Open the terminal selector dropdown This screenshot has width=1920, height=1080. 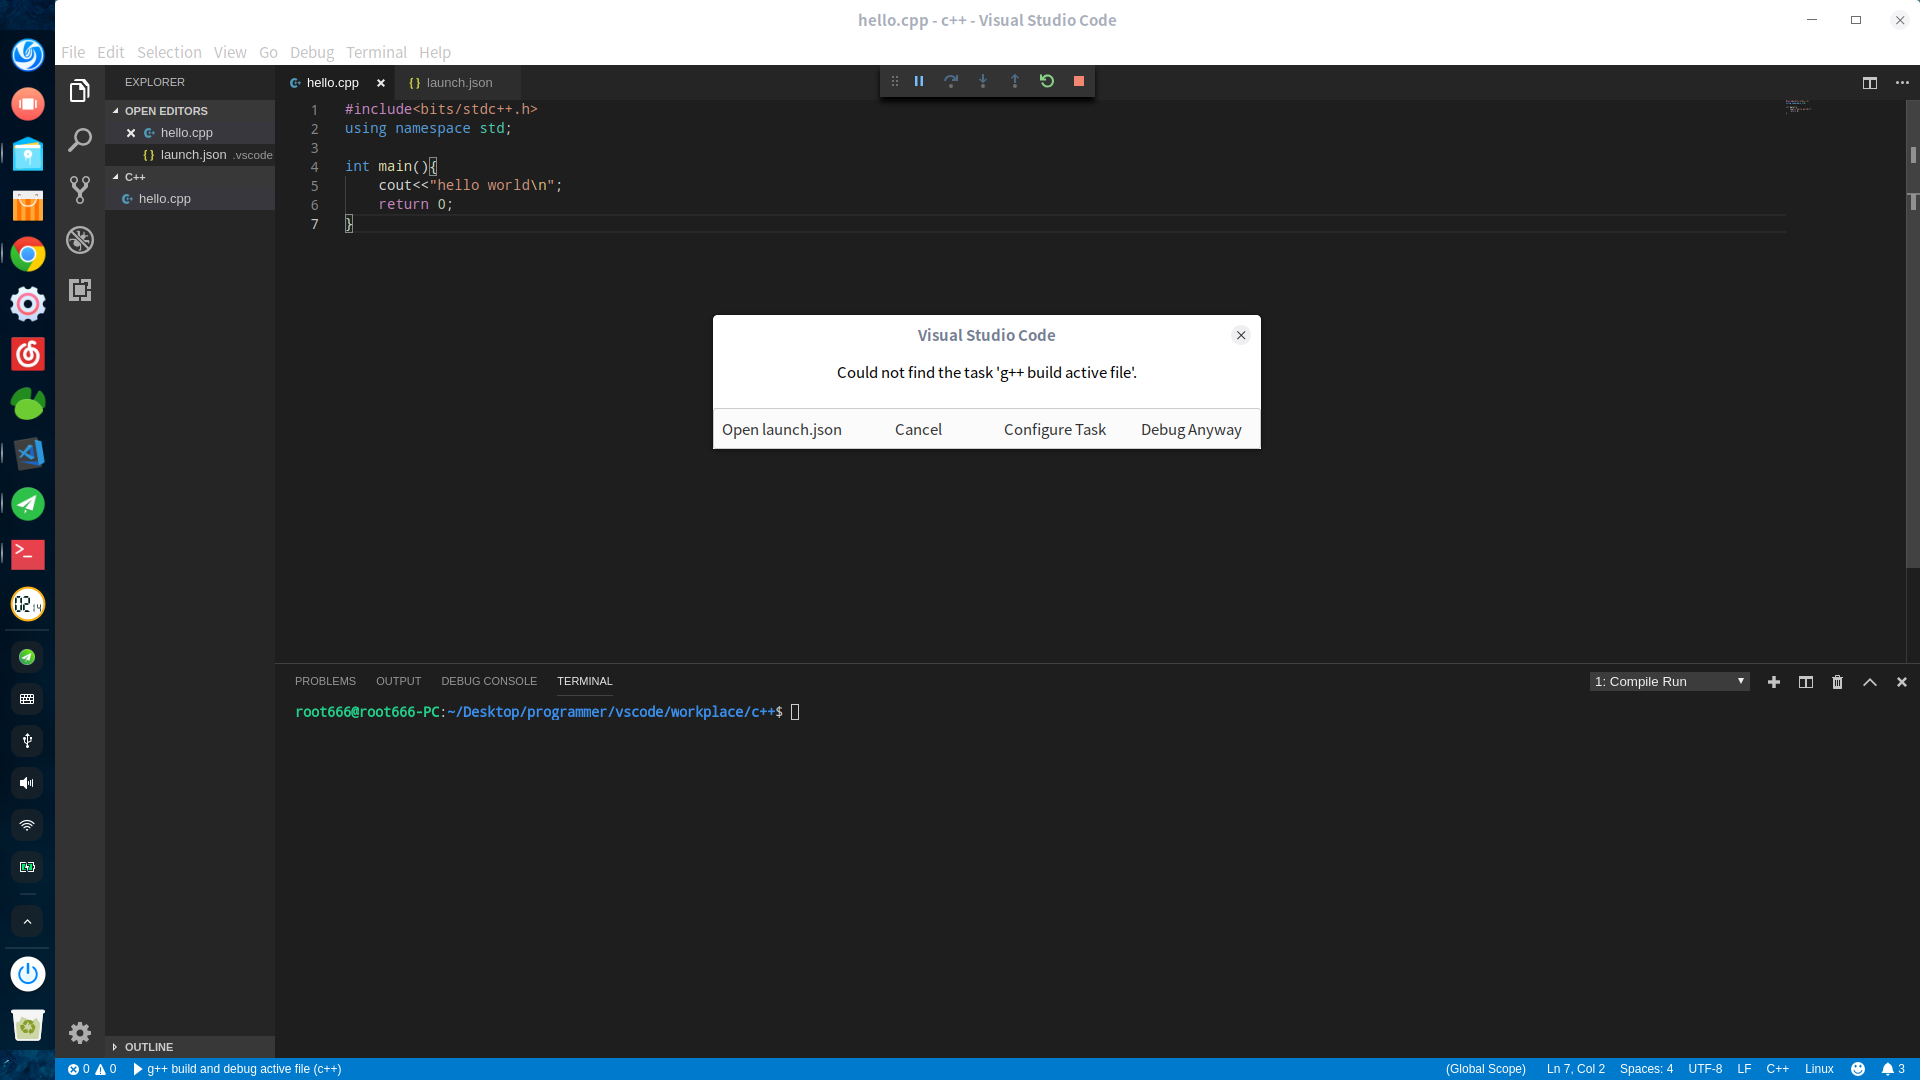(1669, 682)
